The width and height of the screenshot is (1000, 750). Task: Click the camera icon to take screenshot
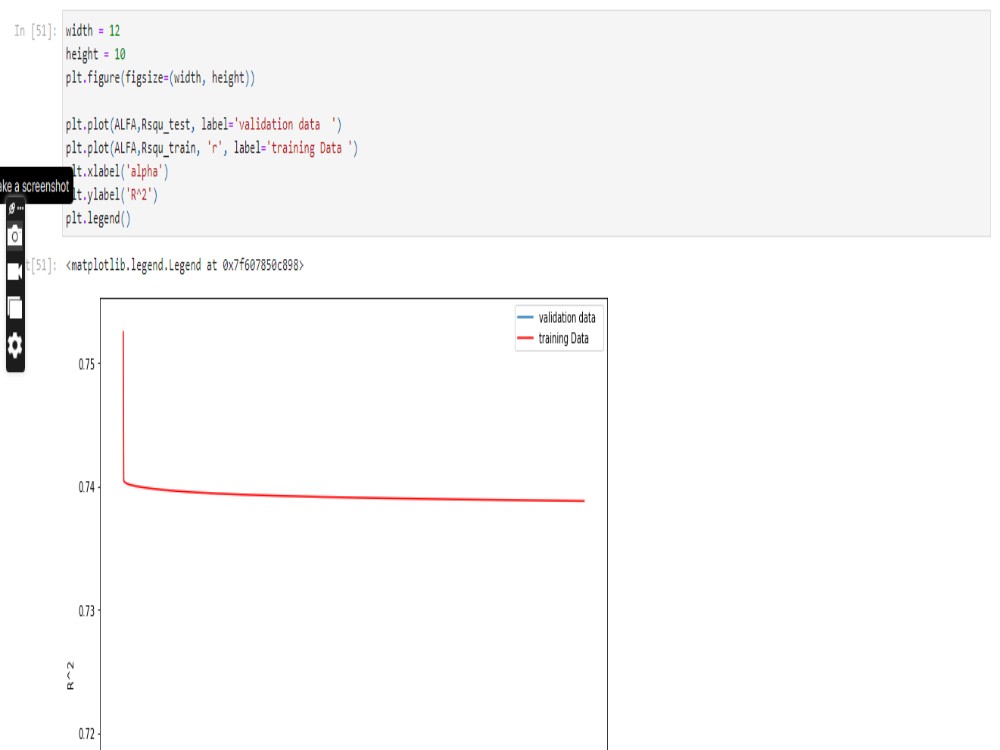[15, 236]
